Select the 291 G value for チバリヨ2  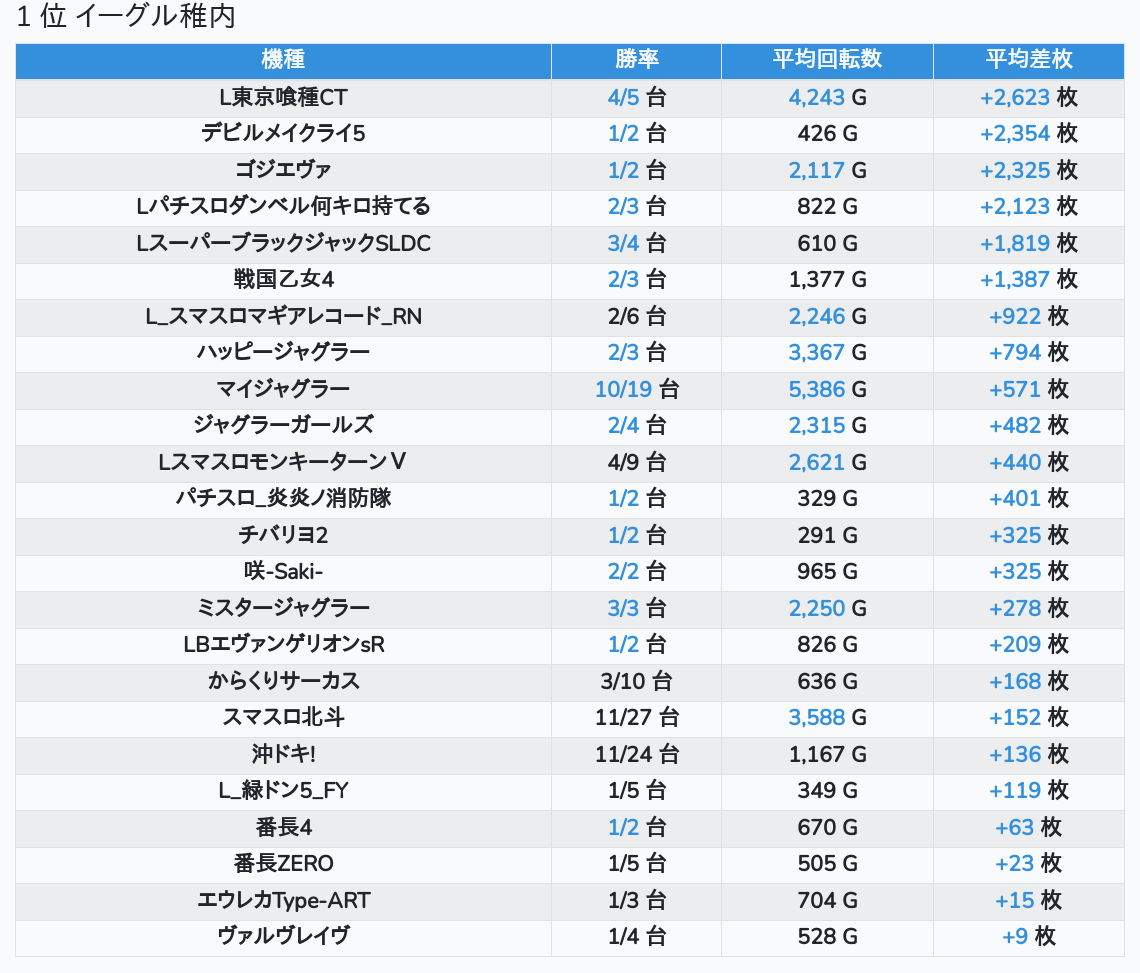point(827,535)
